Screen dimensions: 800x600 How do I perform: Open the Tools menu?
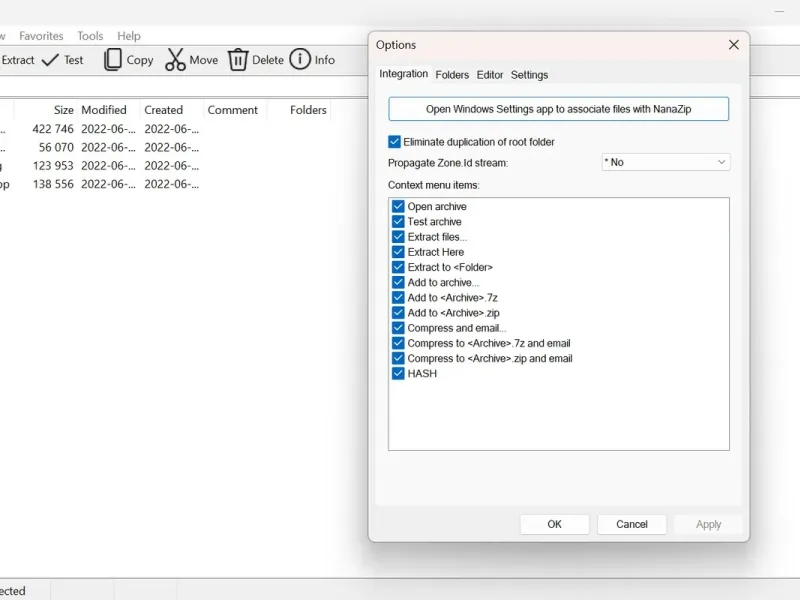click(90, 36)
